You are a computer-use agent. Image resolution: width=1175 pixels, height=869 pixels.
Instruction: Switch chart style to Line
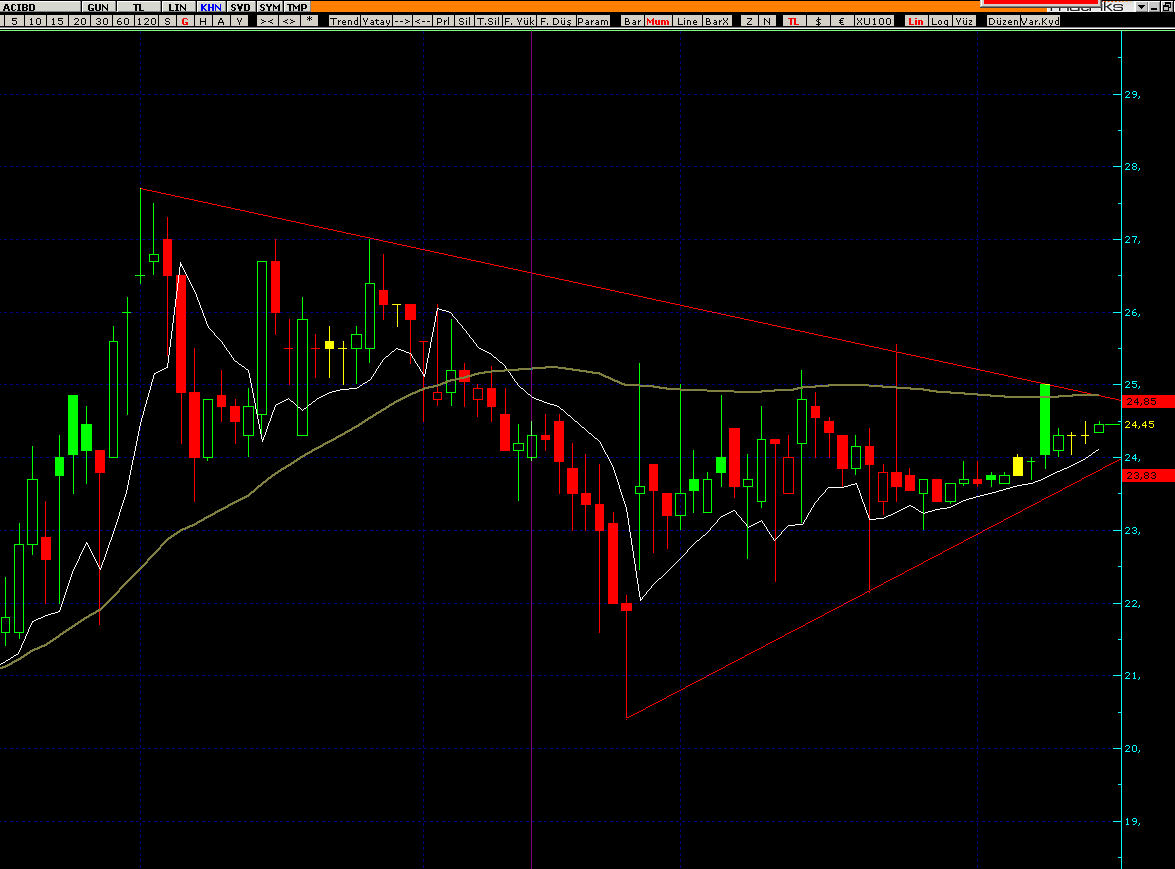pos(686,21)
